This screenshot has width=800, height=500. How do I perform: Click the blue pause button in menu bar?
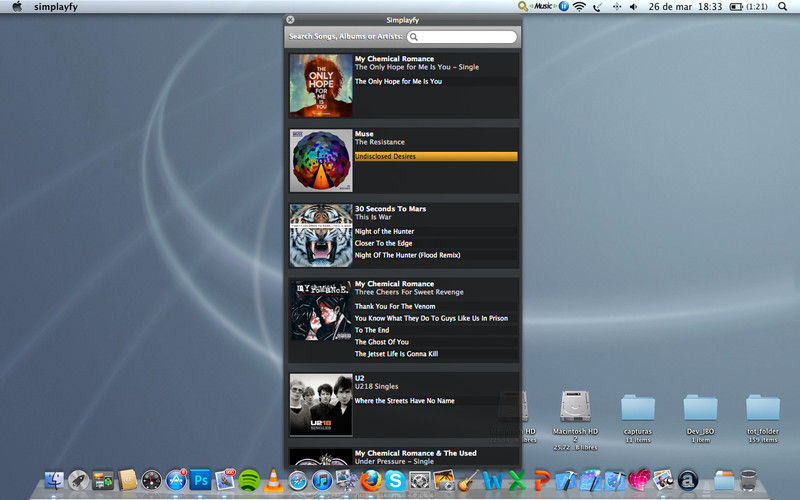564,6
